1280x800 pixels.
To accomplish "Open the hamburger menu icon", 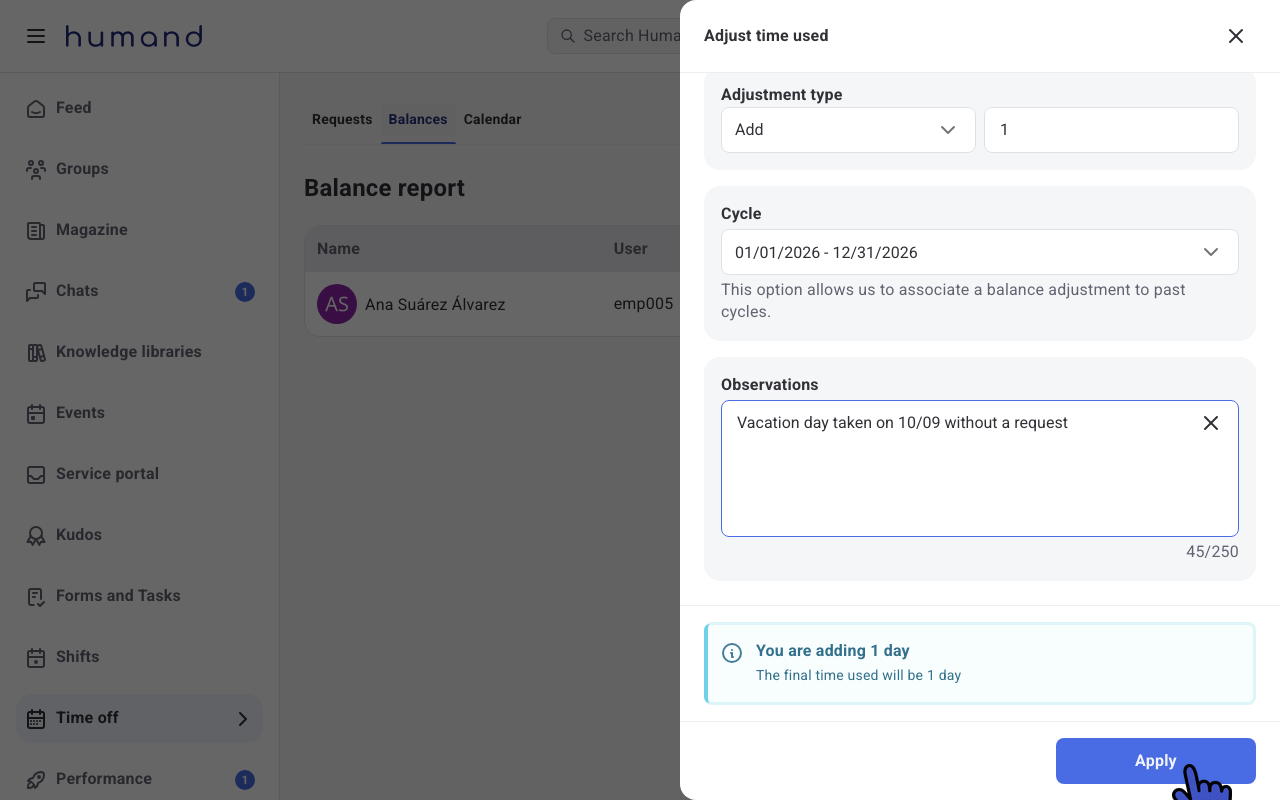I will tap(36, 36).
